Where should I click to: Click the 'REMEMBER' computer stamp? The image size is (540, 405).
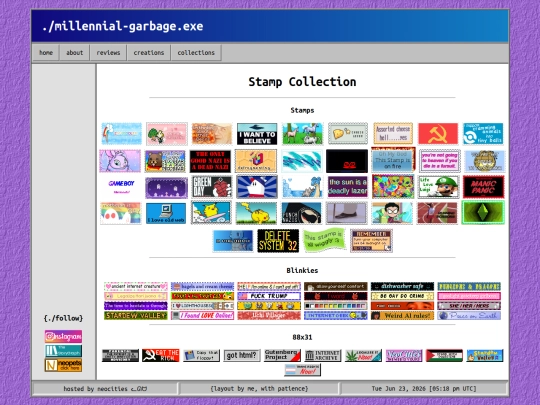371,241
